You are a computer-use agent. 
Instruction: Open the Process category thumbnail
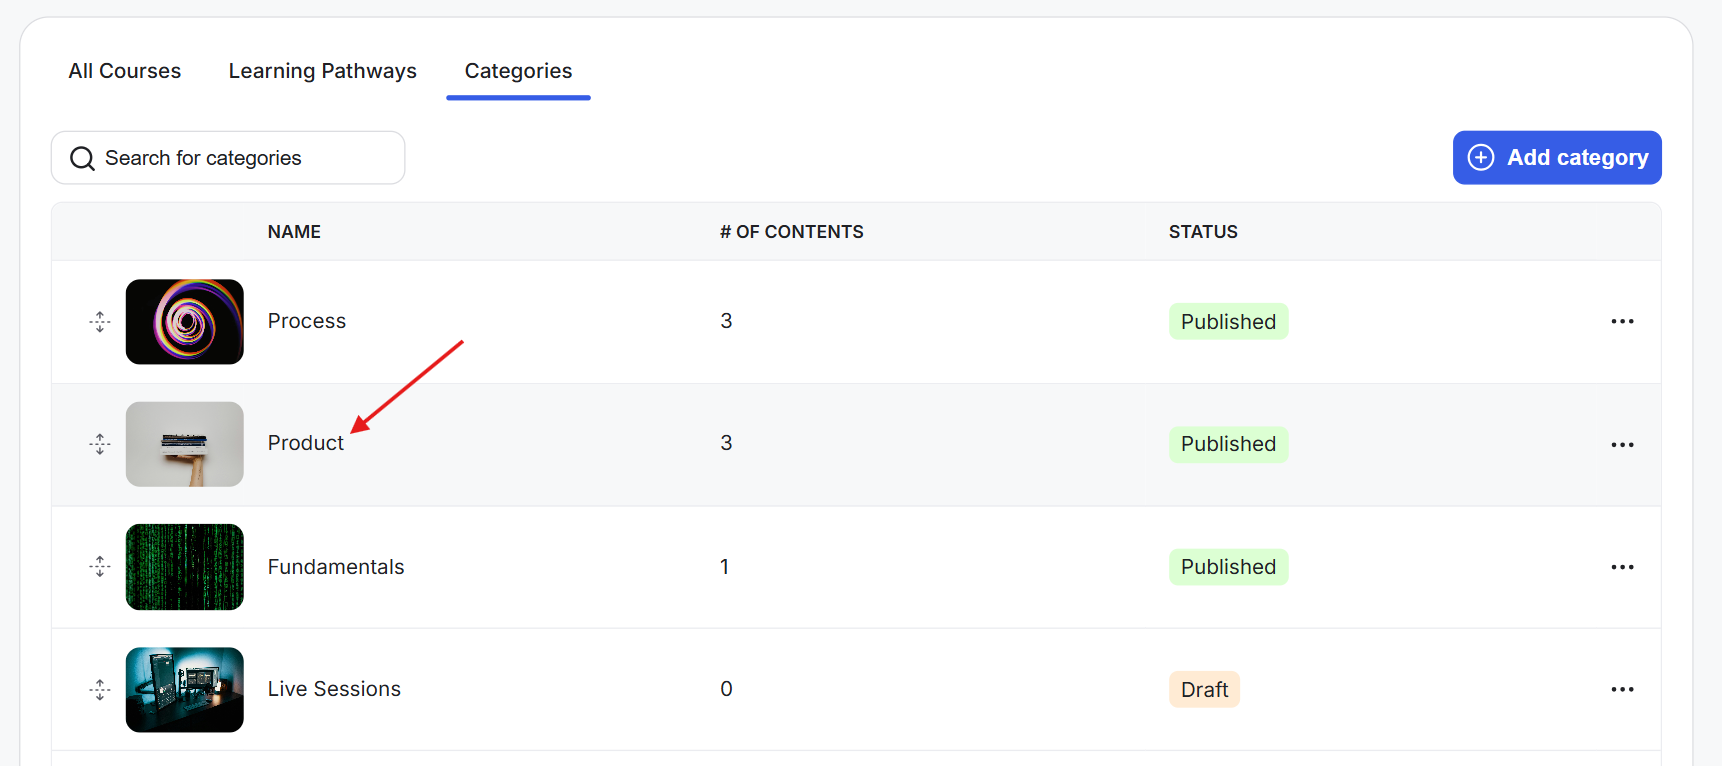coord(185,322)
